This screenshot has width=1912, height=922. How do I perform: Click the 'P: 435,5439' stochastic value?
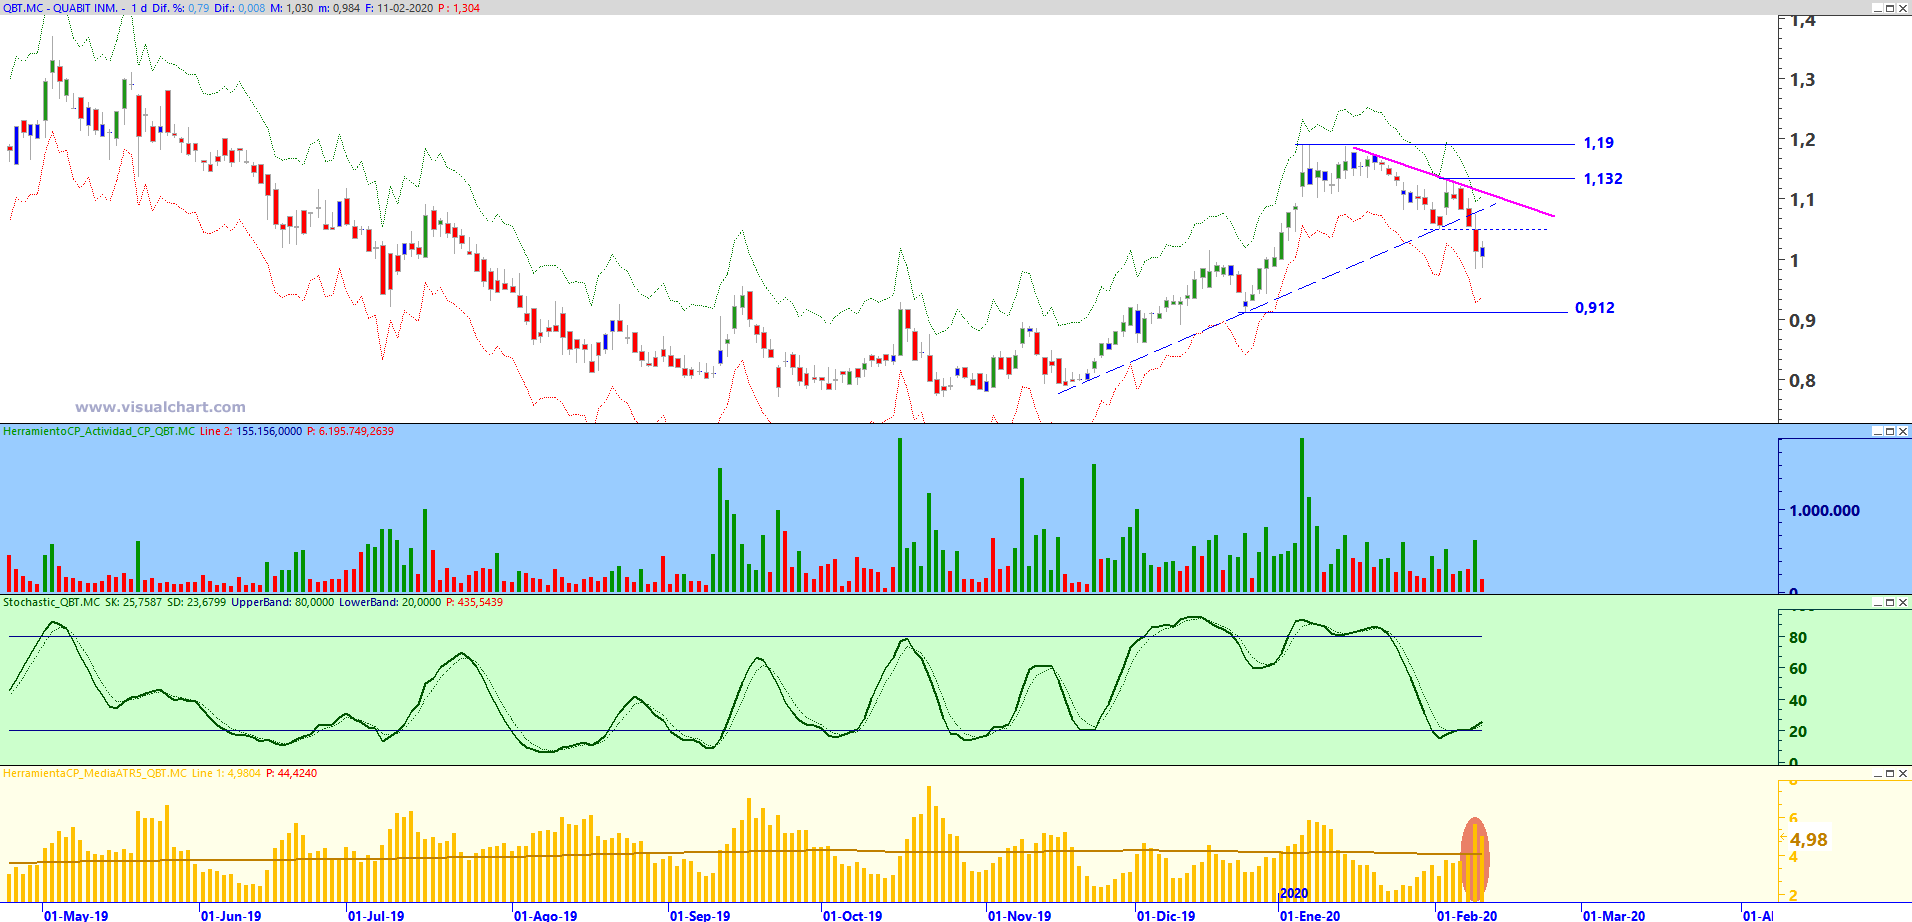[x=474, y=602]
